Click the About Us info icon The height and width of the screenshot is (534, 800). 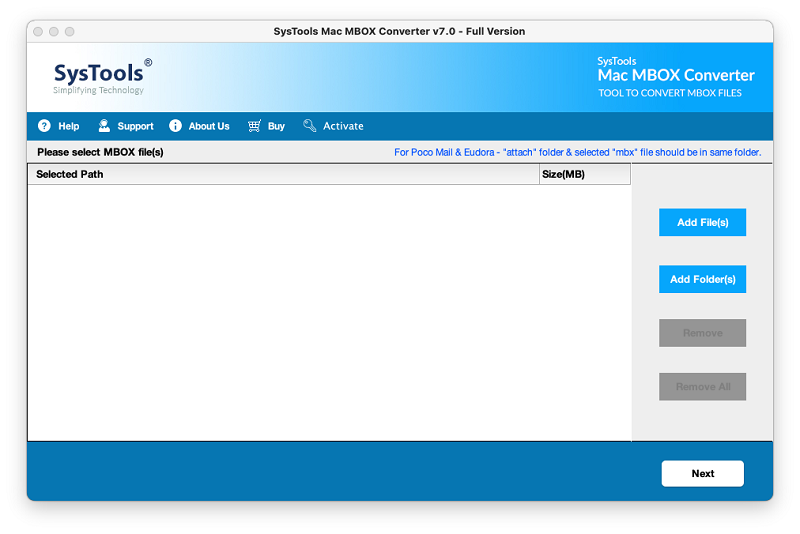pyautogui.click(x=175, y=126)
